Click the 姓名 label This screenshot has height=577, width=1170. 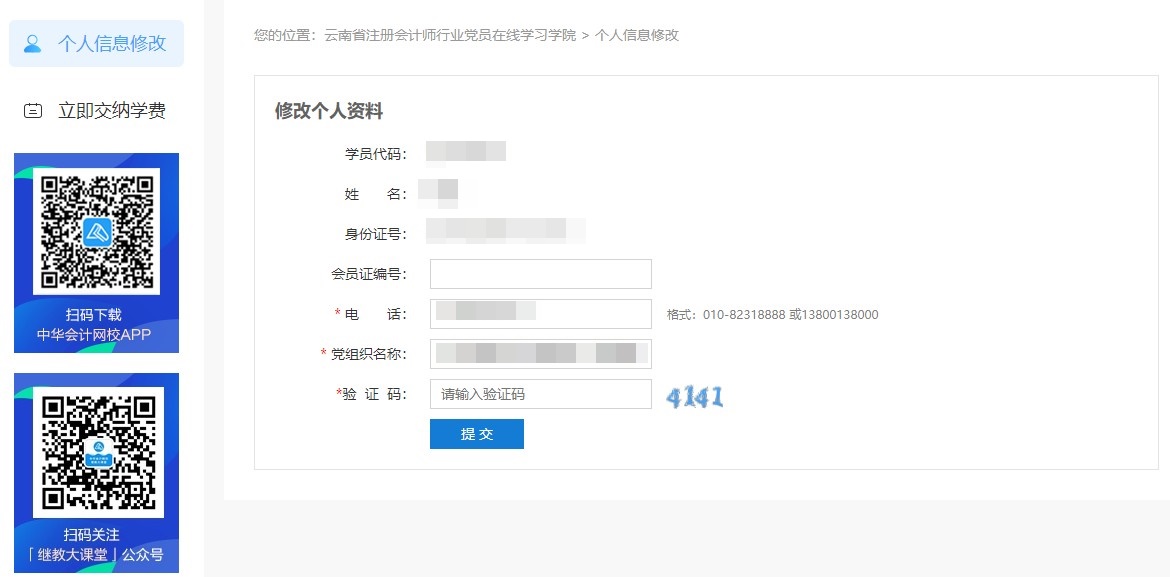375,195
